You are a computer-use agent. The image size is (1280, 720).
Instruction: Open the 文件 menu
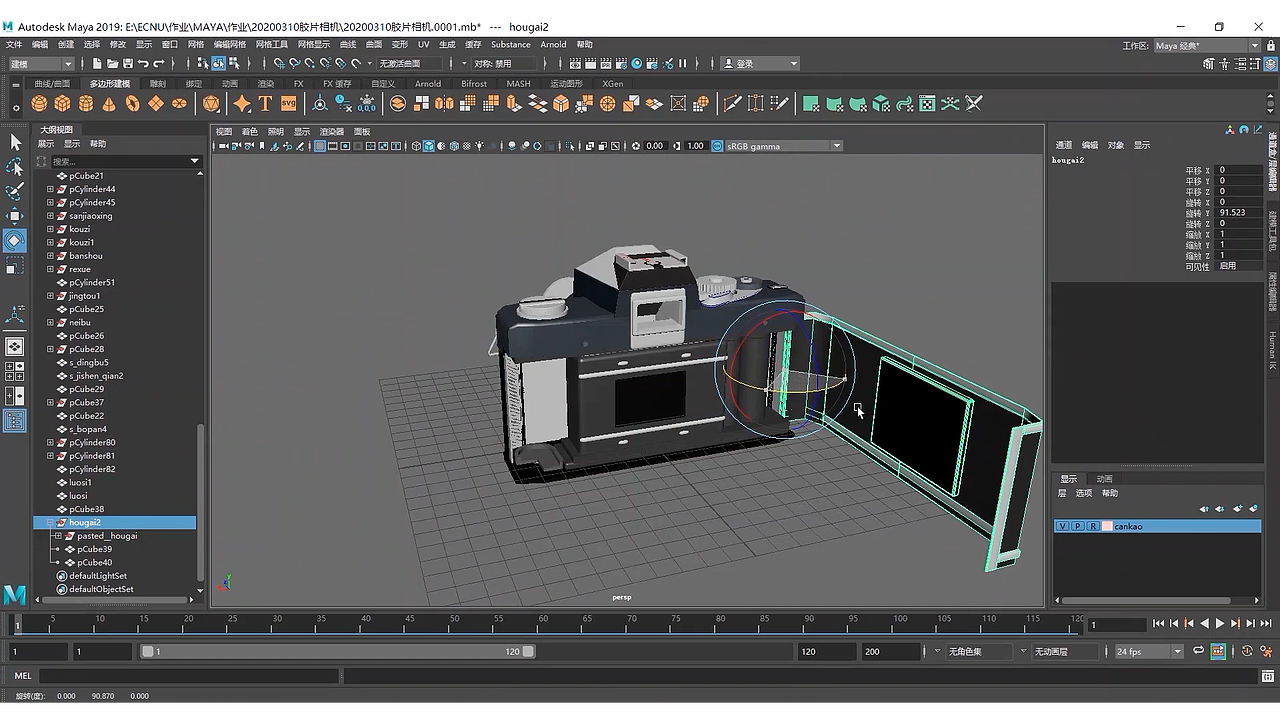point(14,44)
